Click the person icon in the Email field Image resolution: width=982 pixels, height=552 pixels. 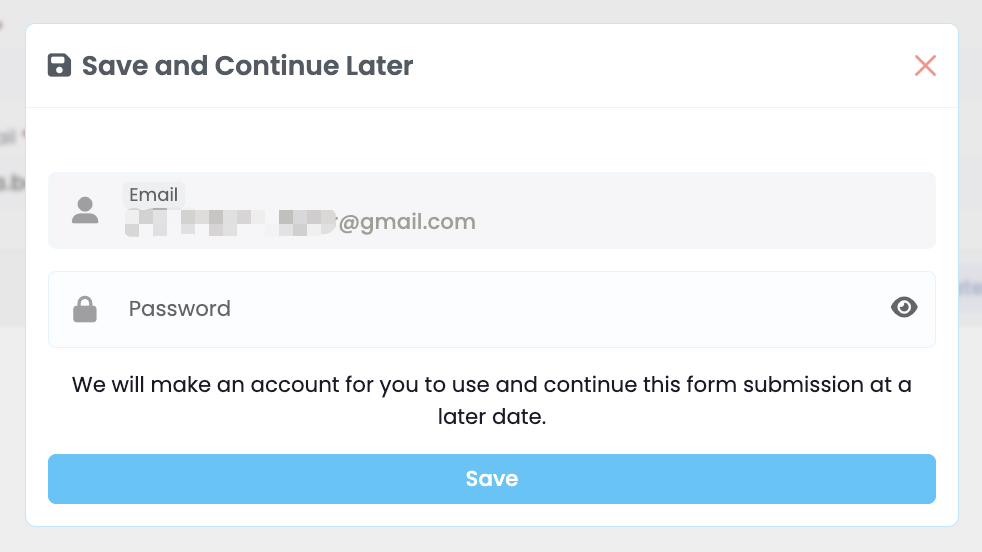point(85,211)
